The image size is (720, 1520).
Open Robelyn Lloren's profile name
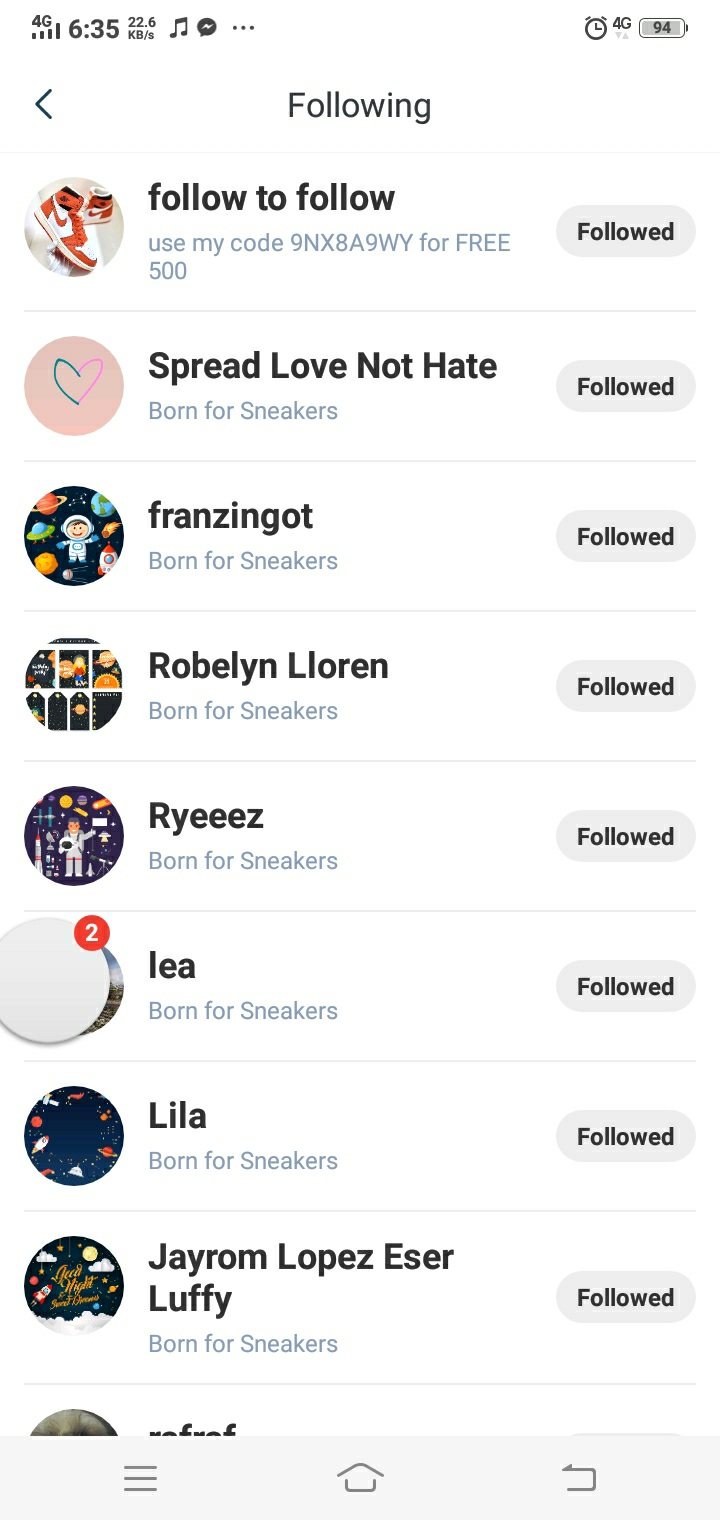pos(268,666)
